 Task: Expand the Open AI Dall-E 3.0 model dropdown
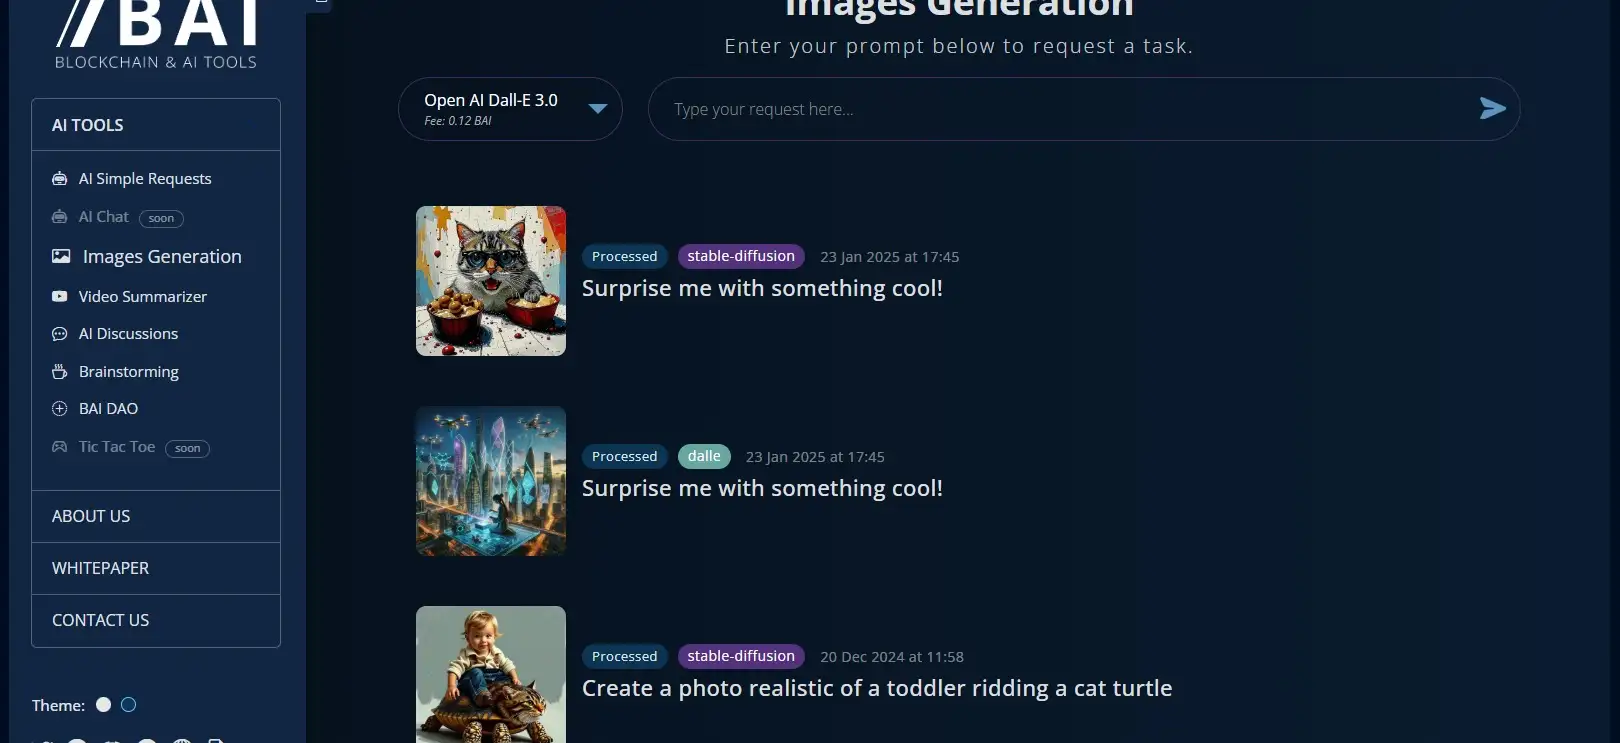click(510, 109)
